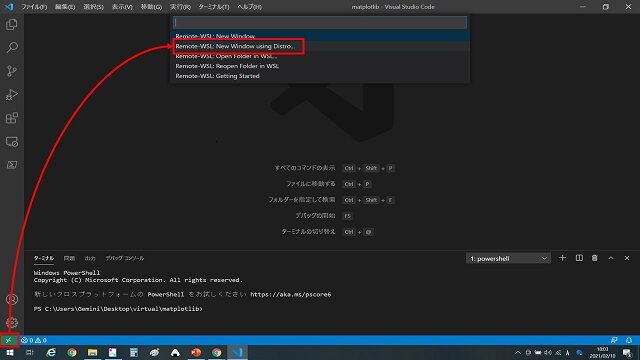Open the 移動(G) menu
The width and height of the screenshot is (640, 360).
(151, 7)
